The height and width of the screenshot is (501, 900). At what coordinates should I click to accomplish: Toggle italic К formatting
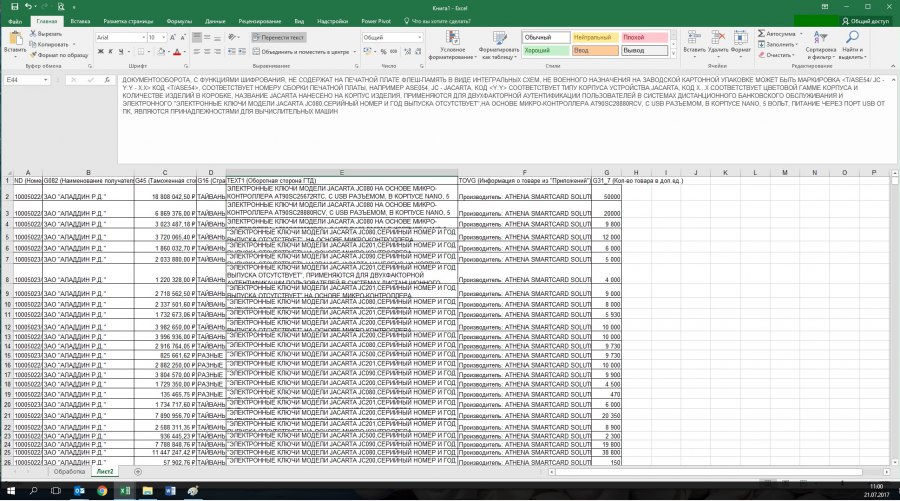coord(111,52)
